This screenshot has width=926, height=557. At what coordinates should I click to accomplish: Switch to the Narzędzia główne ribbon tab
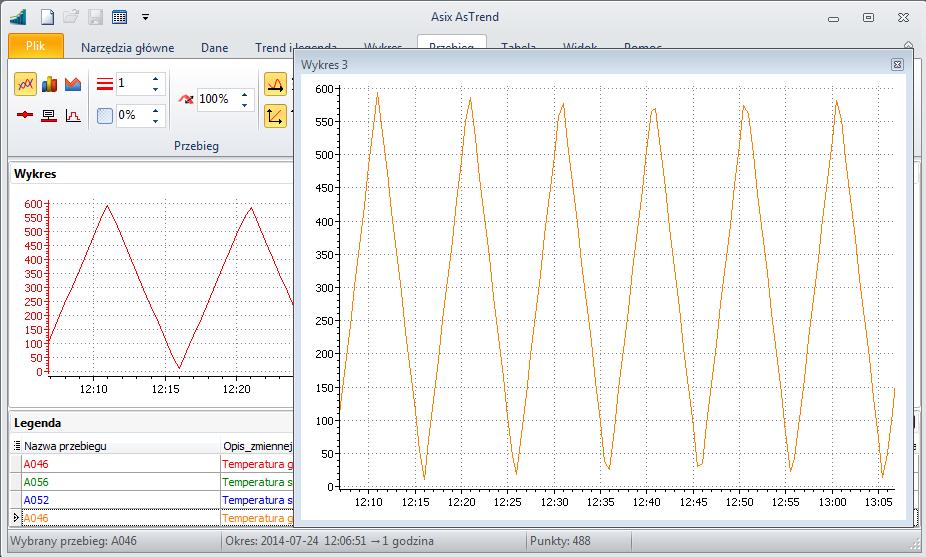[128, 48]
